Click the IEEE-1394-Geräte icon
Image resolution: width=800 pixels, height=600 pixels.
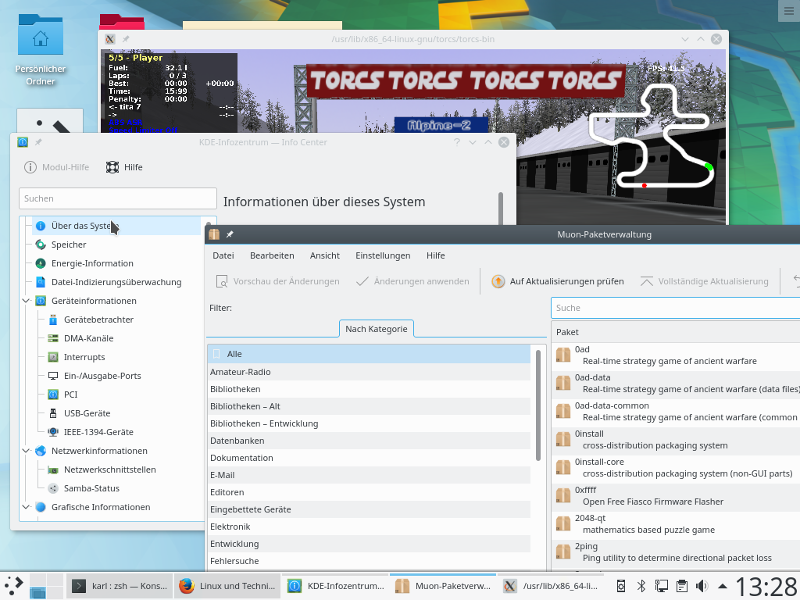[53, 432]
